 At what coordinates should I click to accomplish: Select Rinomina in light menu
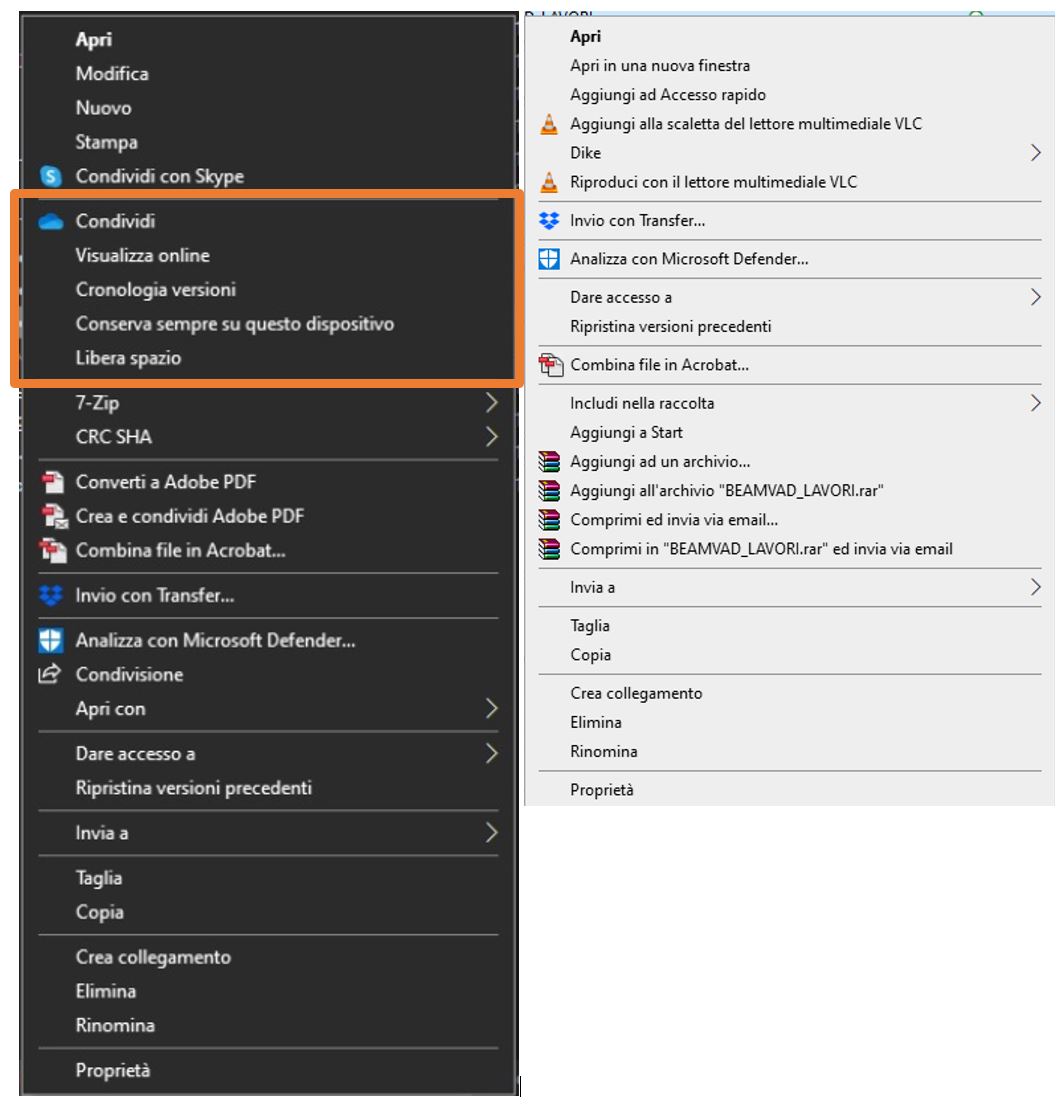point(603,752)
